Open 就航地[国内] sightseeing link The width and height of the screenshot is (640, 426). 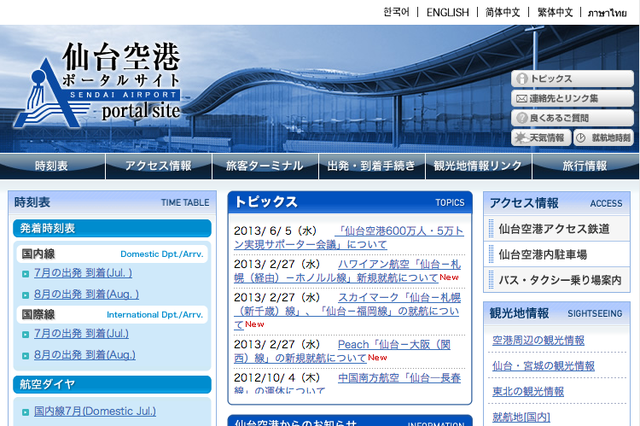[521, 417]
